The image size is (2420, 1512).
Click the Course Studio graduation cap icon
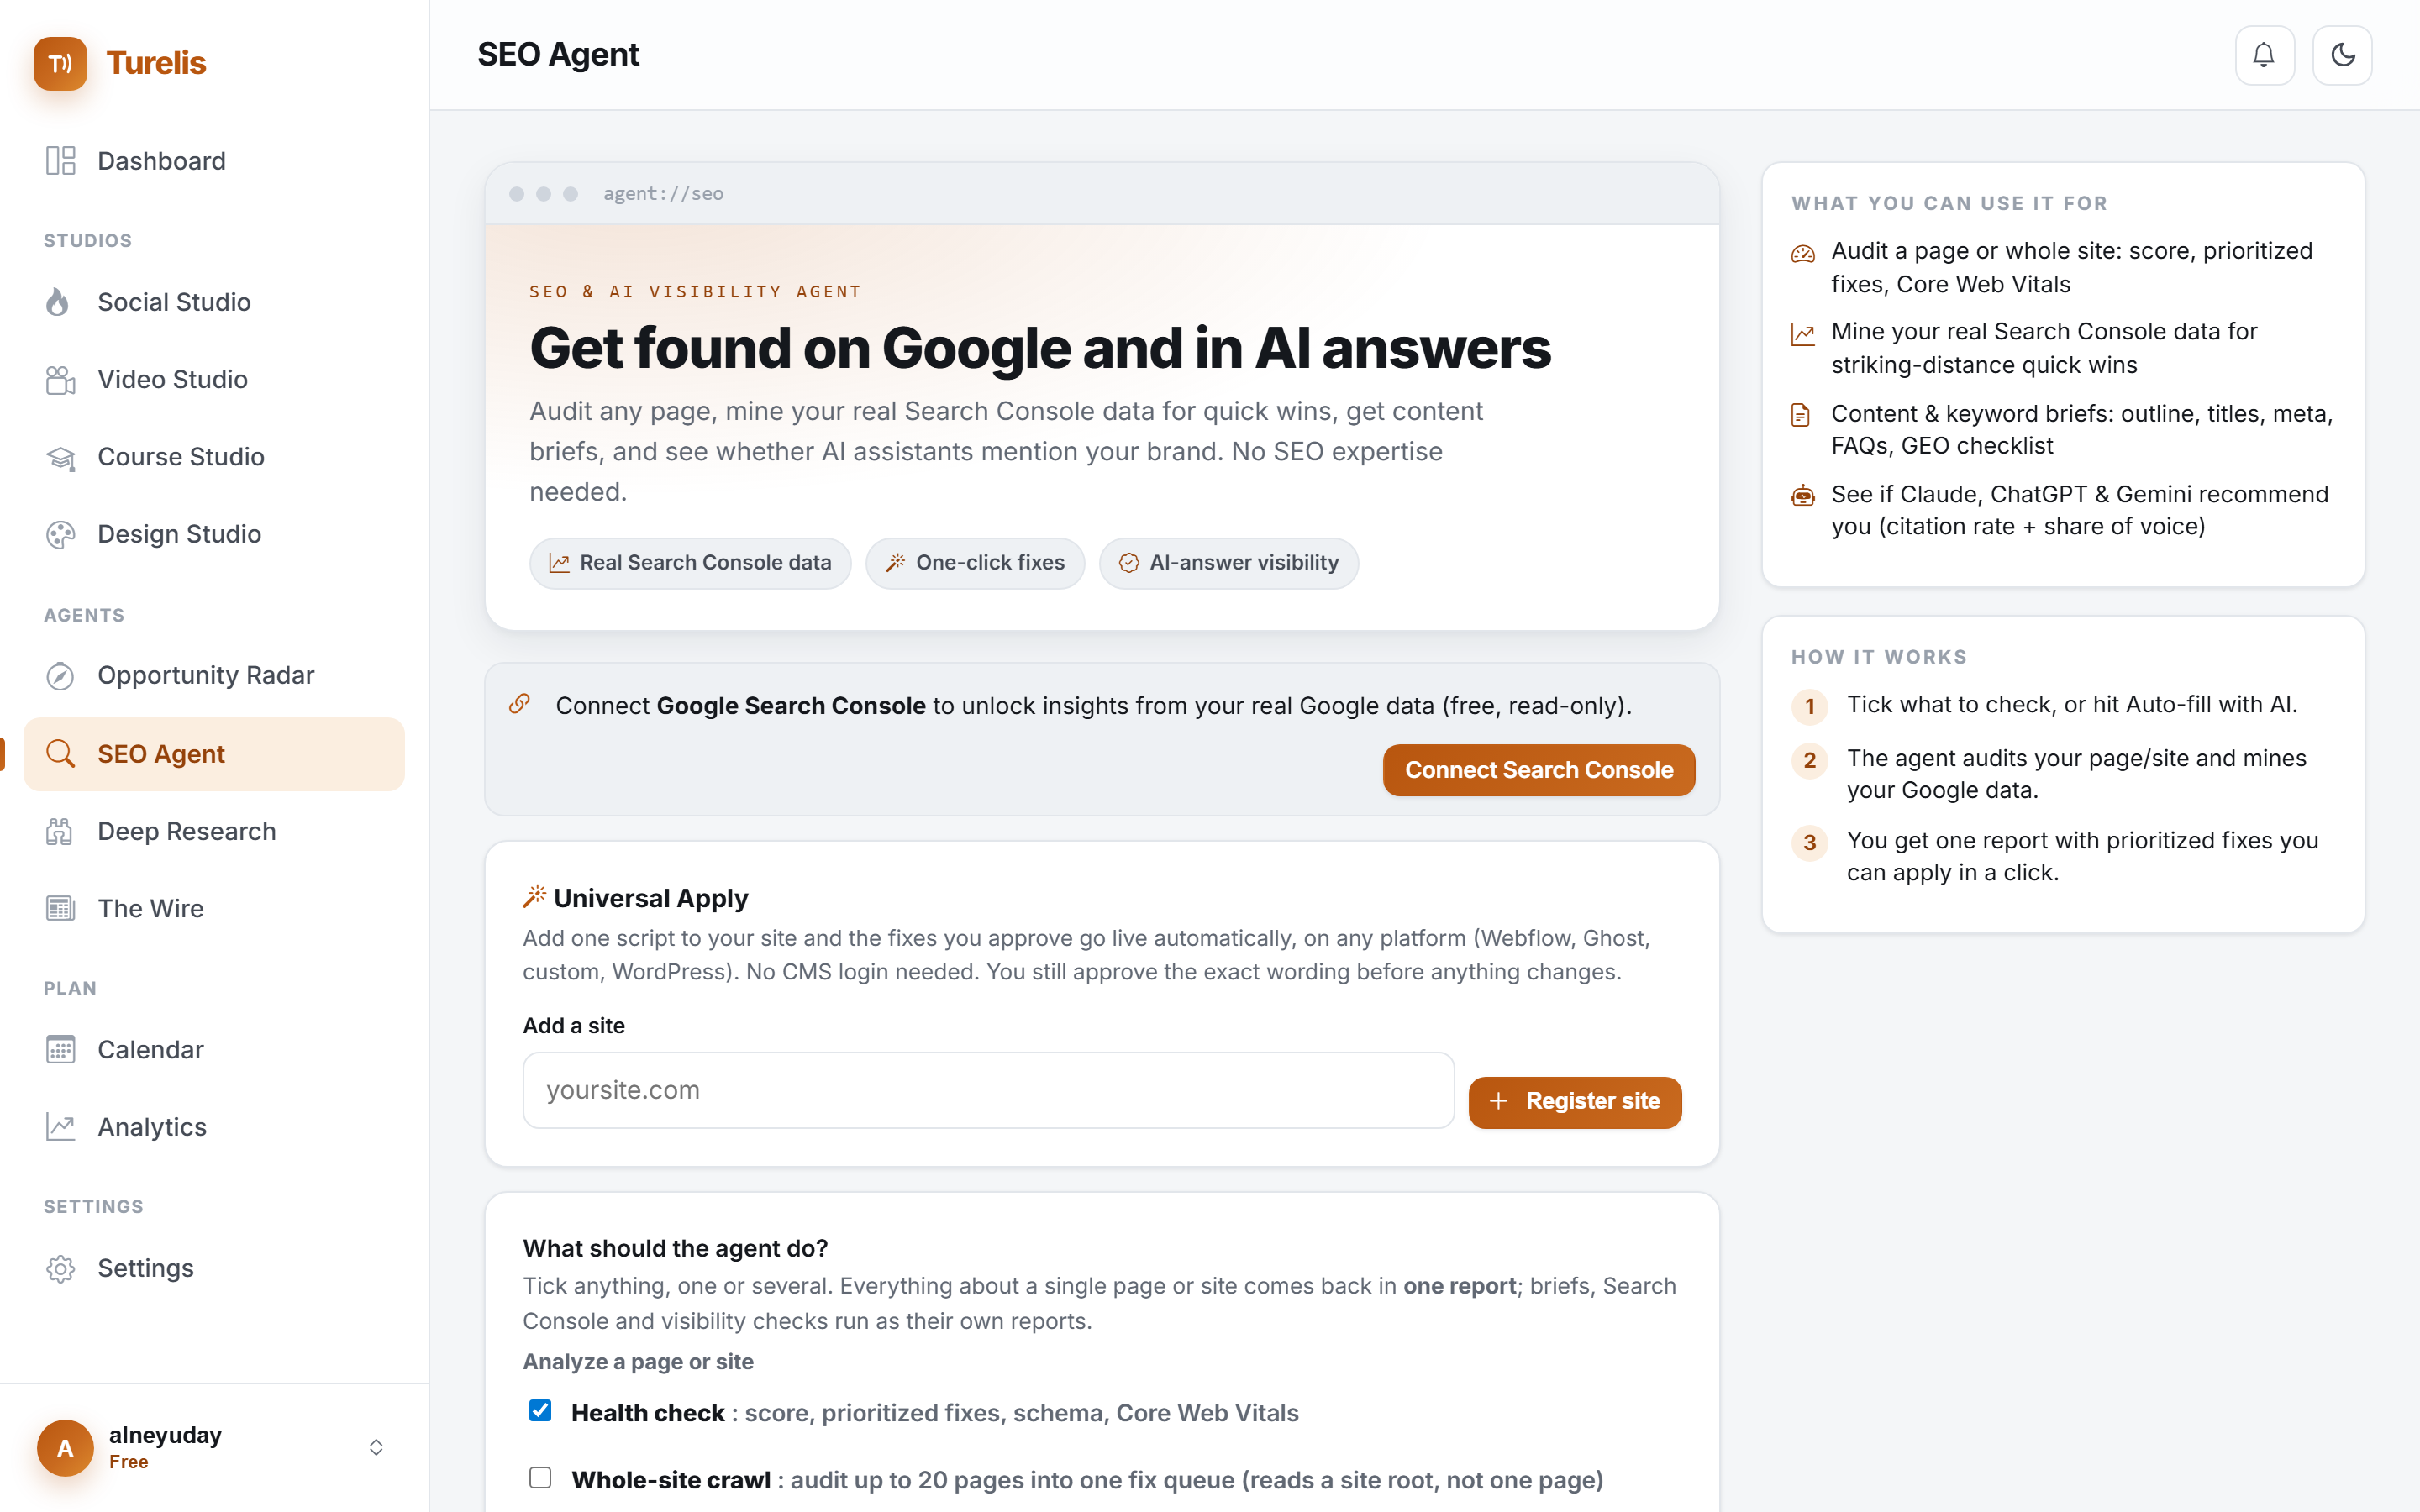tap(60, 457)
